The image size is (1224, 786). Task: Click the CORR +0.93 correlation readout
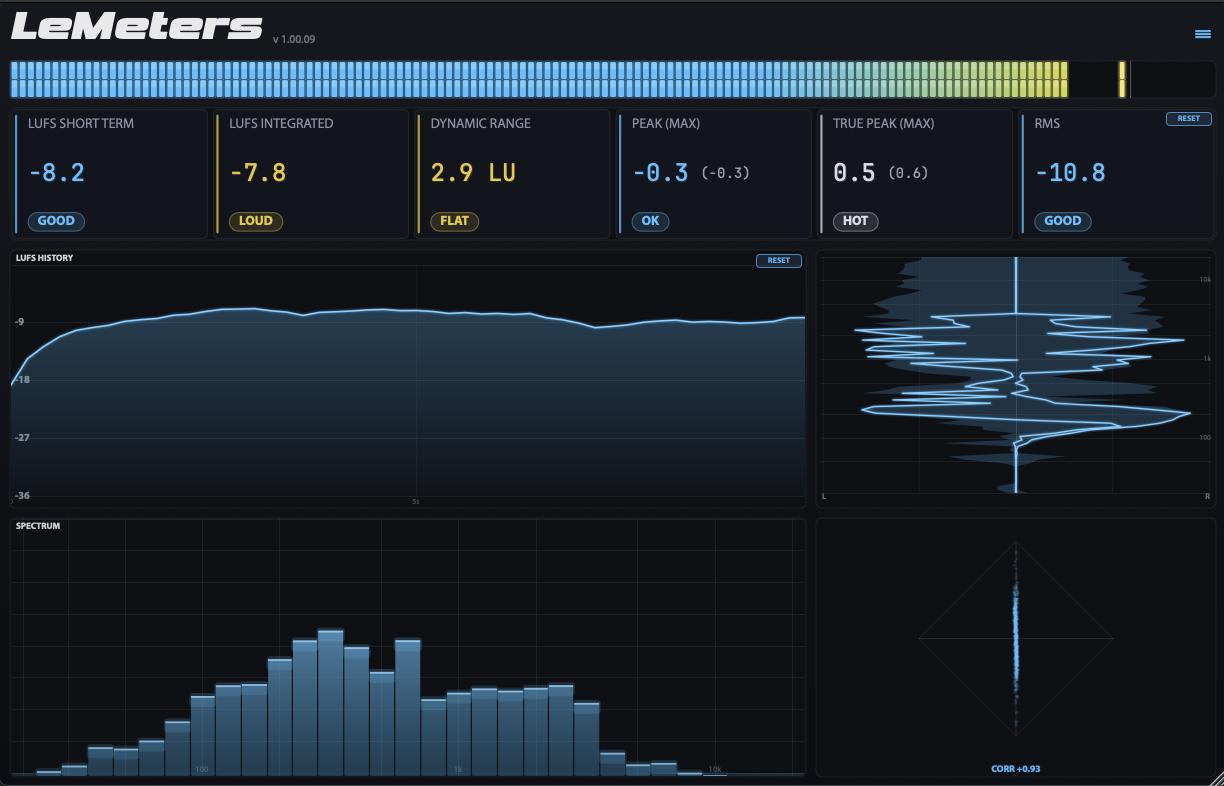coord(1016,769)
